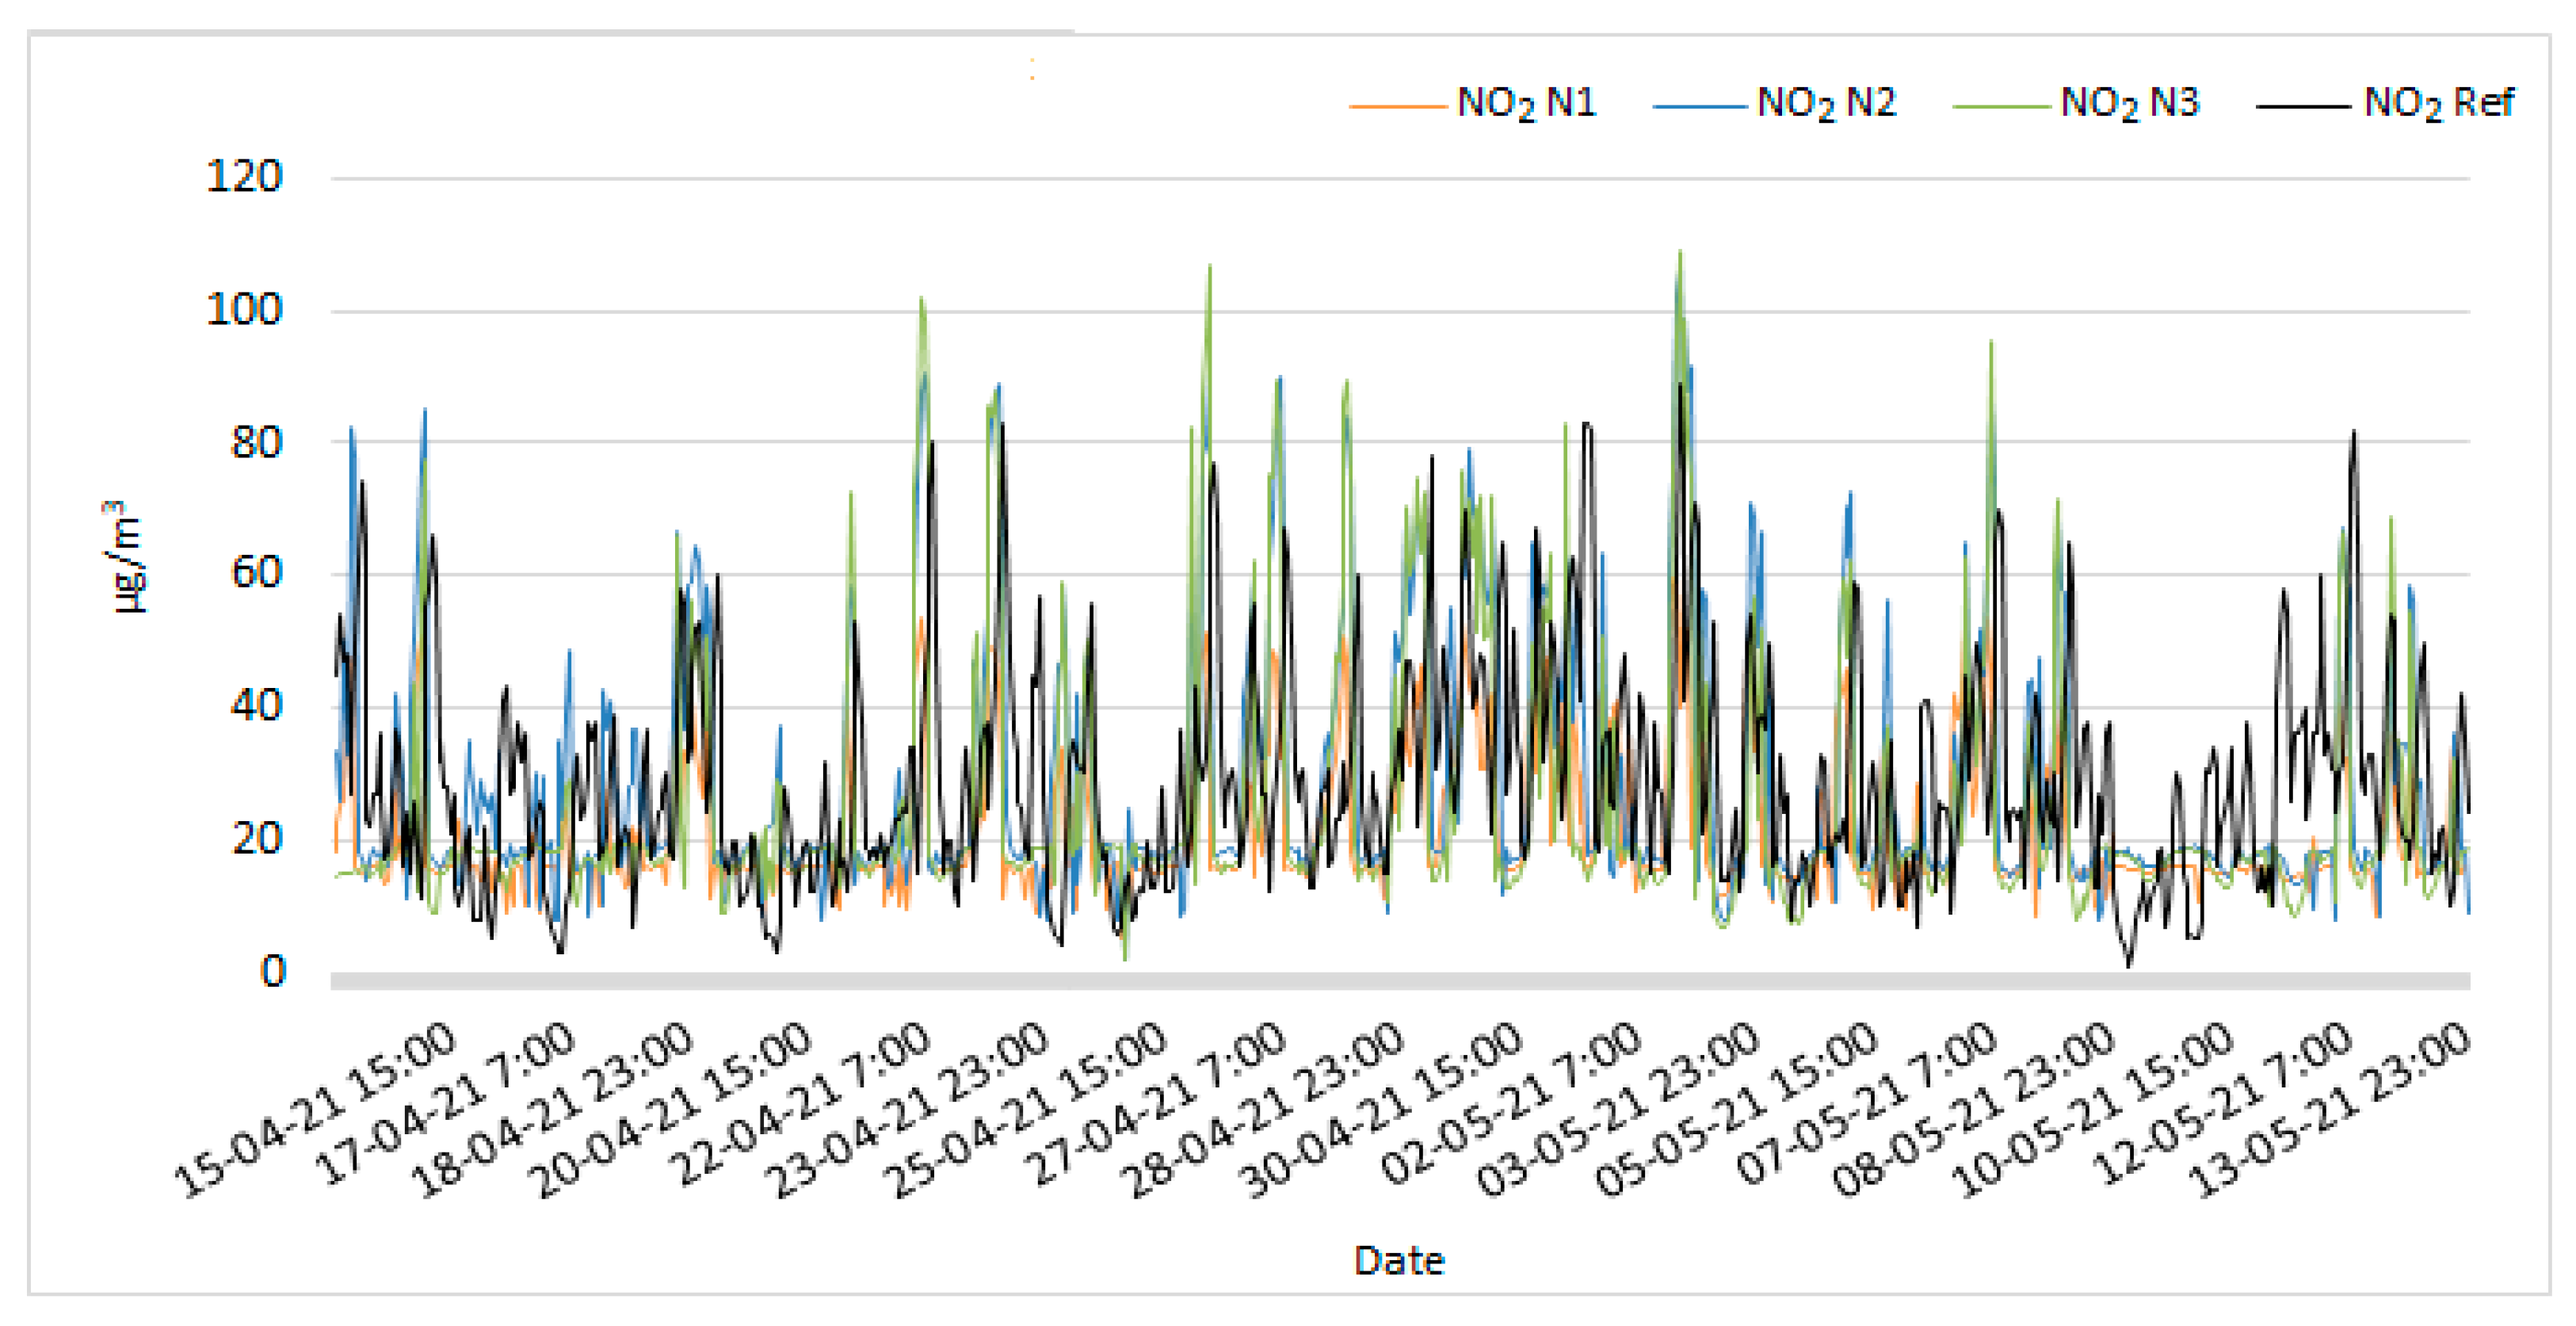Click the NO2 N3 legend entry

pyautogui.click(x=2129, y=103)
